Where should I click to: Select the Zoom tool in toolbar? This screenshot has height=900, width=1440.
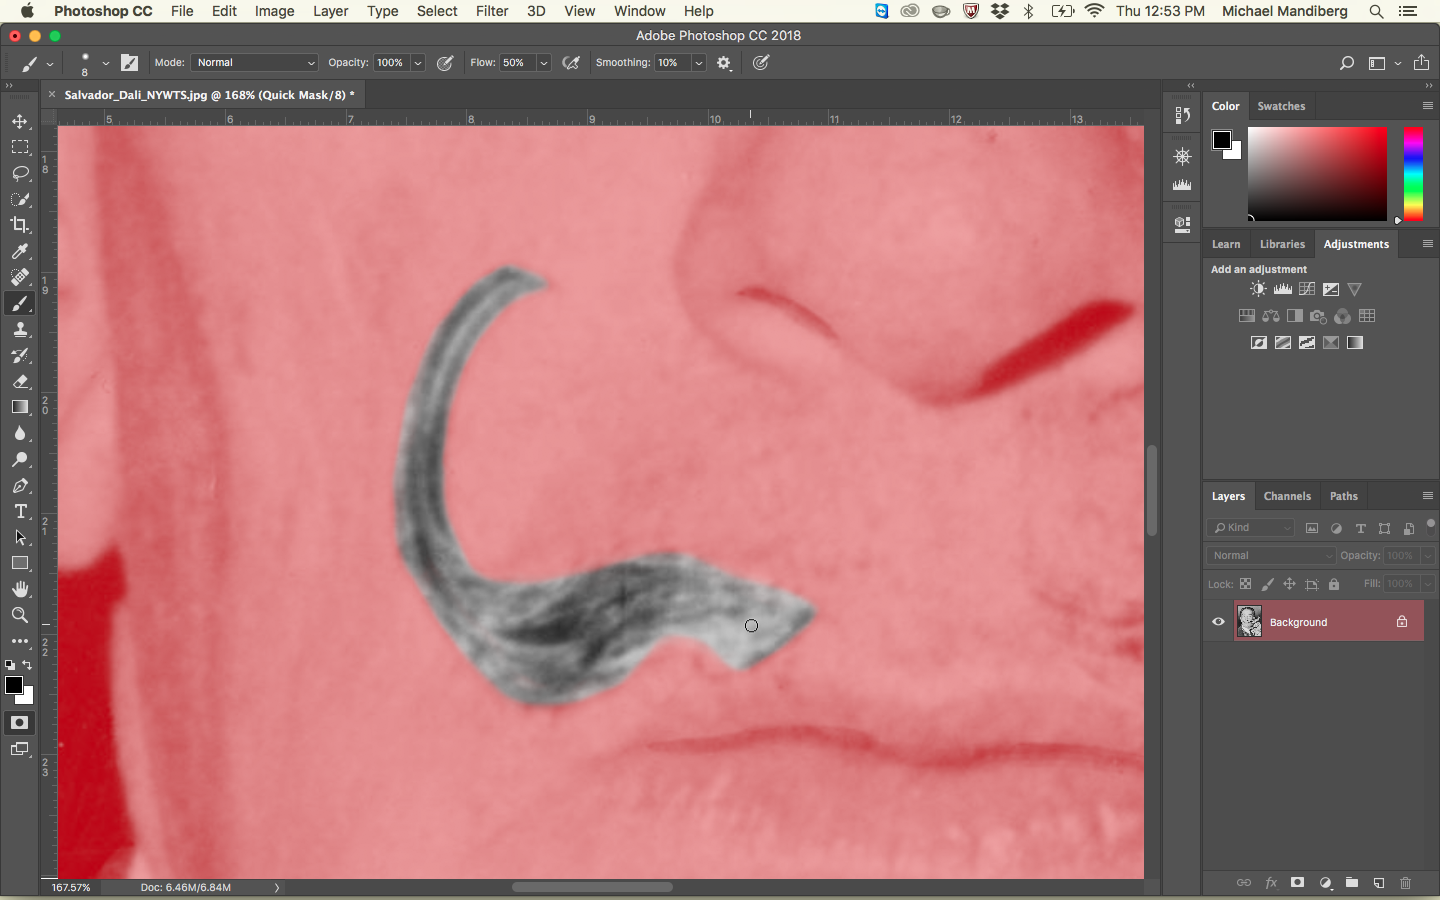pyautogui.click(x=20, y=615)
